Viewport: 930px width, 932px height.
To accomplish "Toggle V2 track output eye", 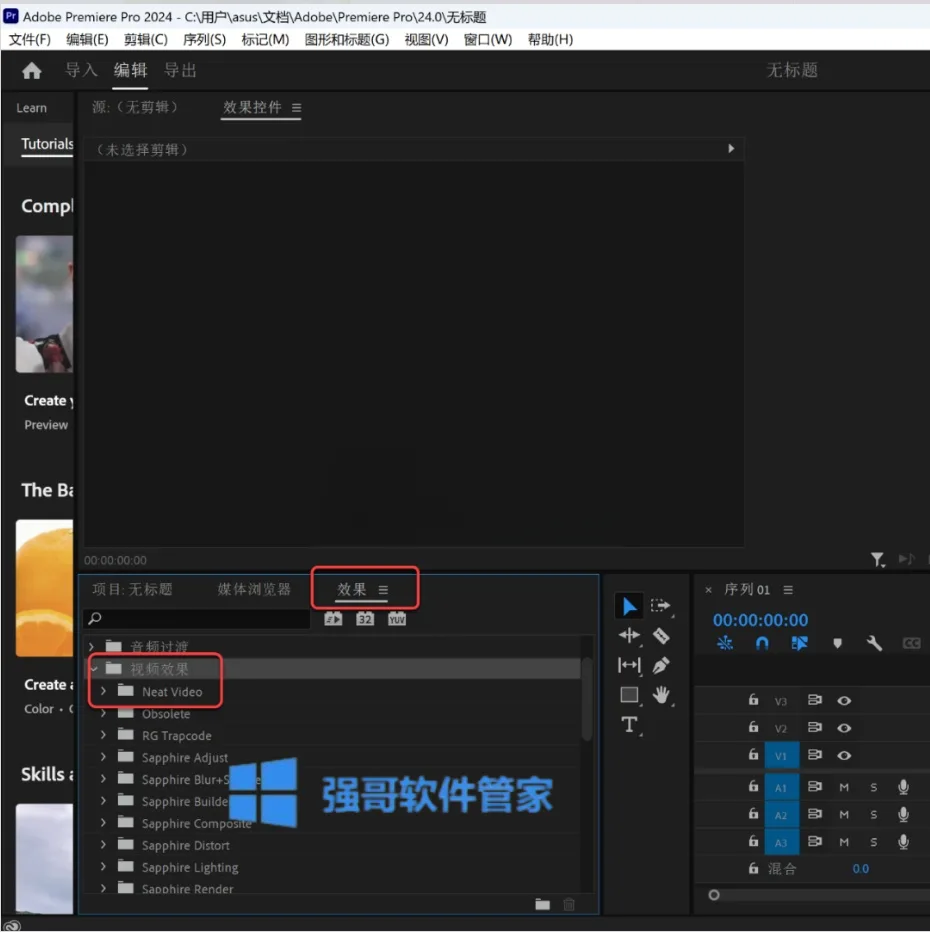I will point(844,728).
